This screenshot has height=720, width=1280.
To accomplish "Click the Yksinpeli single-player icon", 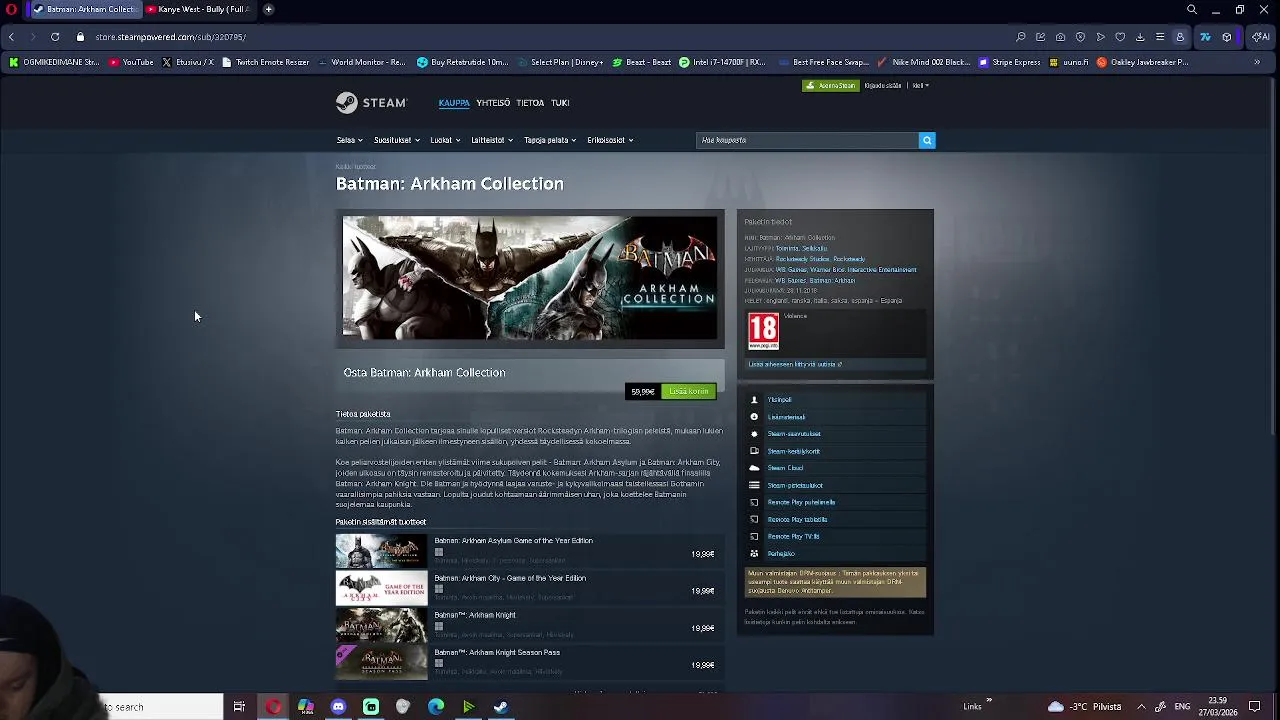I will 754,400.
